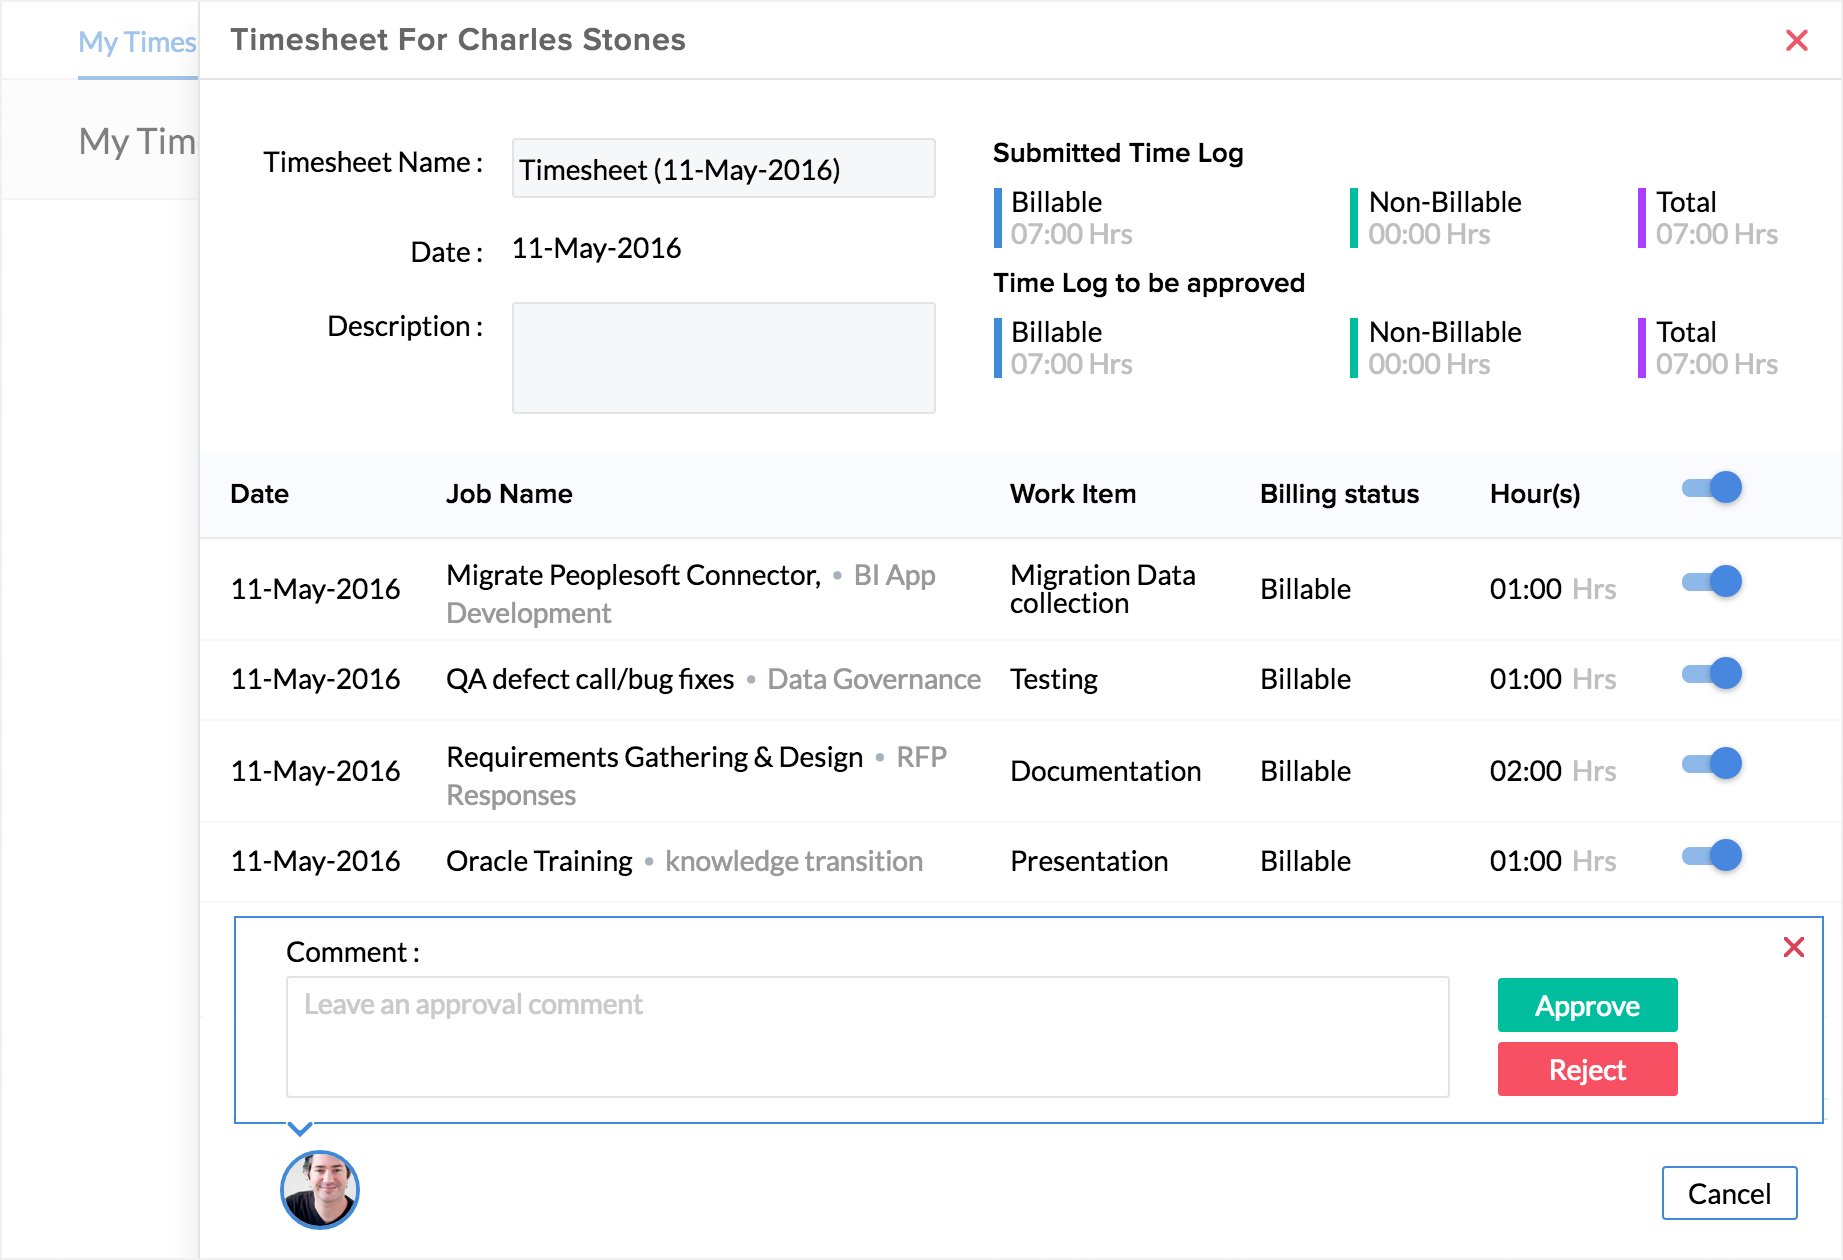Switch off the Presentation time log entry

(x=1712, y=856)
